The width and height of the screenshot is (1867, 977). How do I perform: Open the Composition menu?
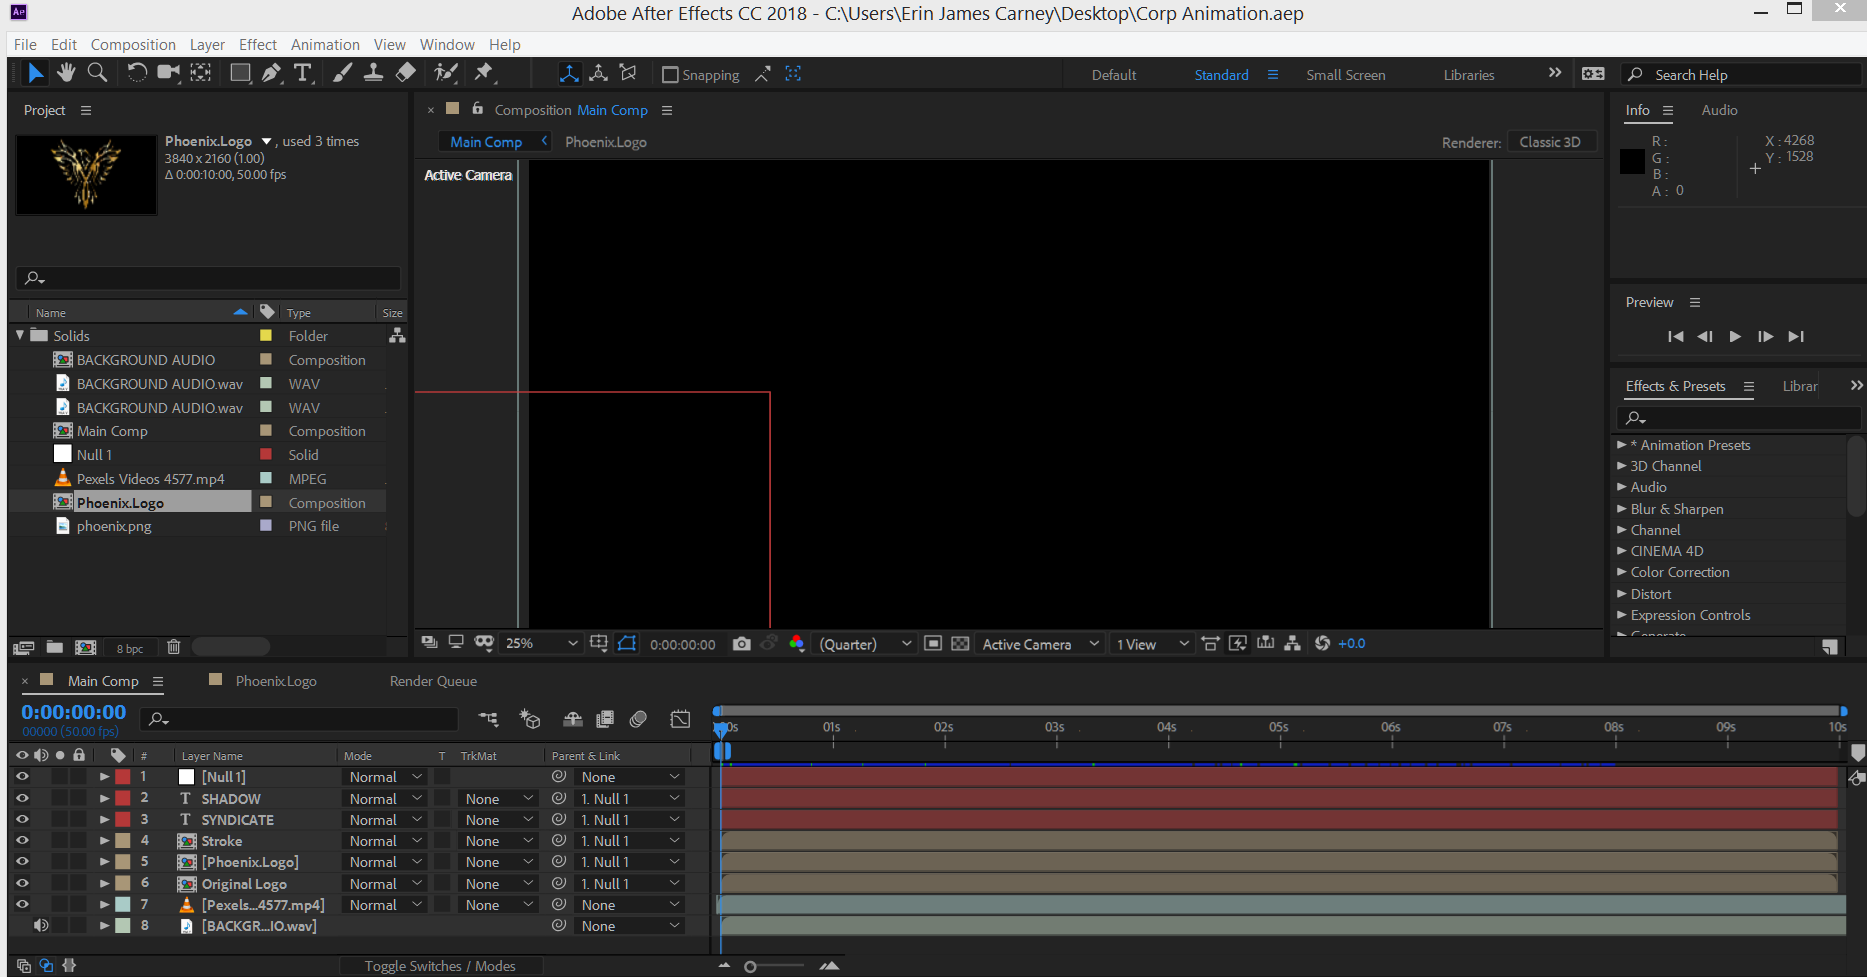click(133, 44)
